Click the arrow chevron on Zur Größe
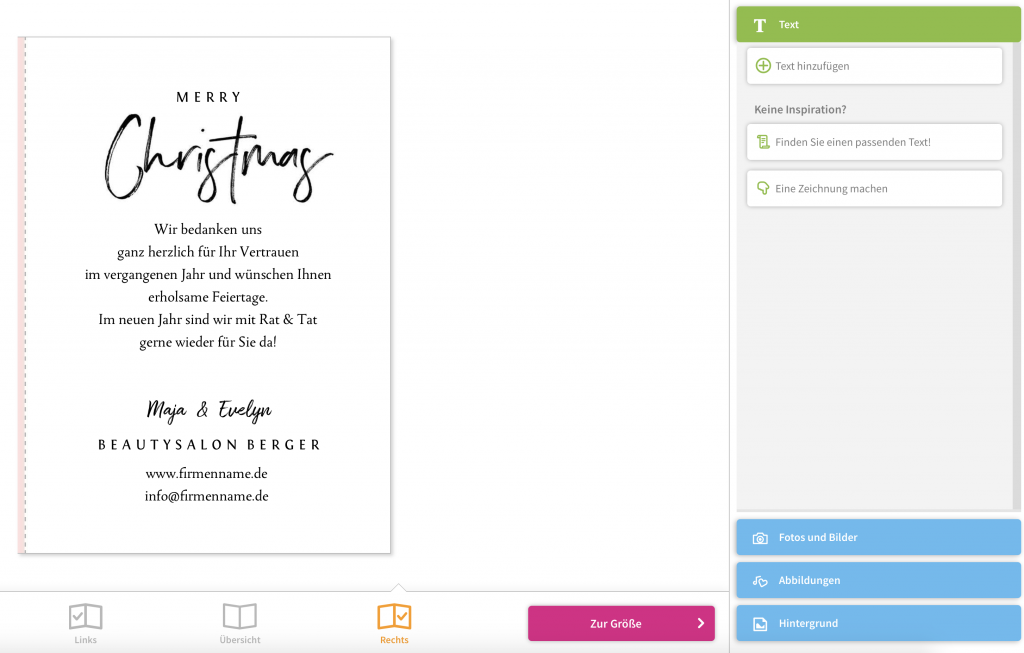Image resolution: width=1024 pixels, height=653 pixels. click(701, 623)
